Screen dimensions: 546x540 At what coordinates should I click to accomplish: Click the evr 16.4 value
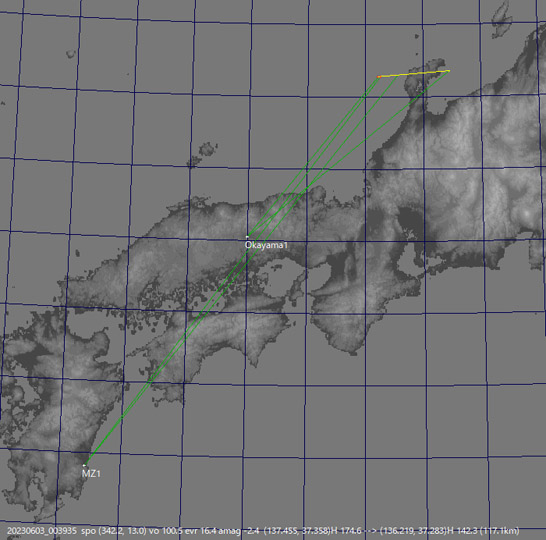tap(200, 531)
